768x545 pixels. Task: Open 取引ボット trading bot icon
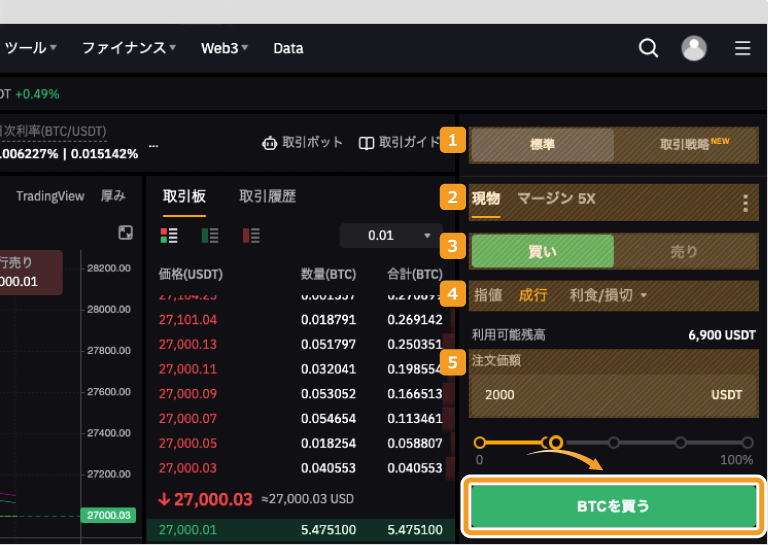269,143
